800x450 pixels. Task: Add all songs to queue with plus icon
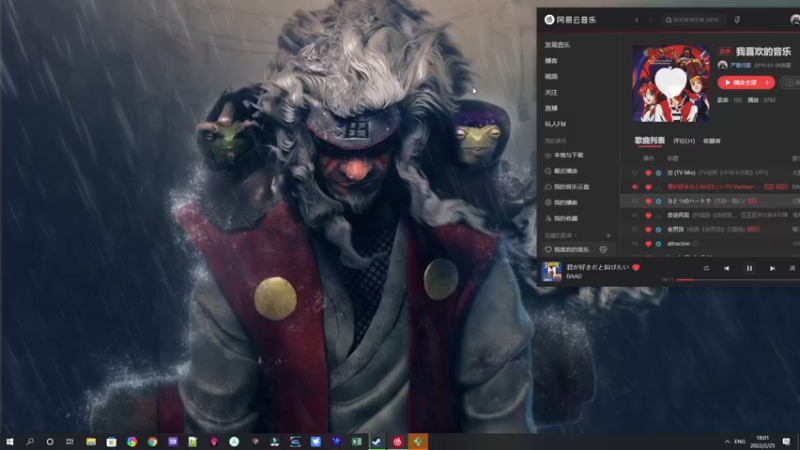(768, 83)
